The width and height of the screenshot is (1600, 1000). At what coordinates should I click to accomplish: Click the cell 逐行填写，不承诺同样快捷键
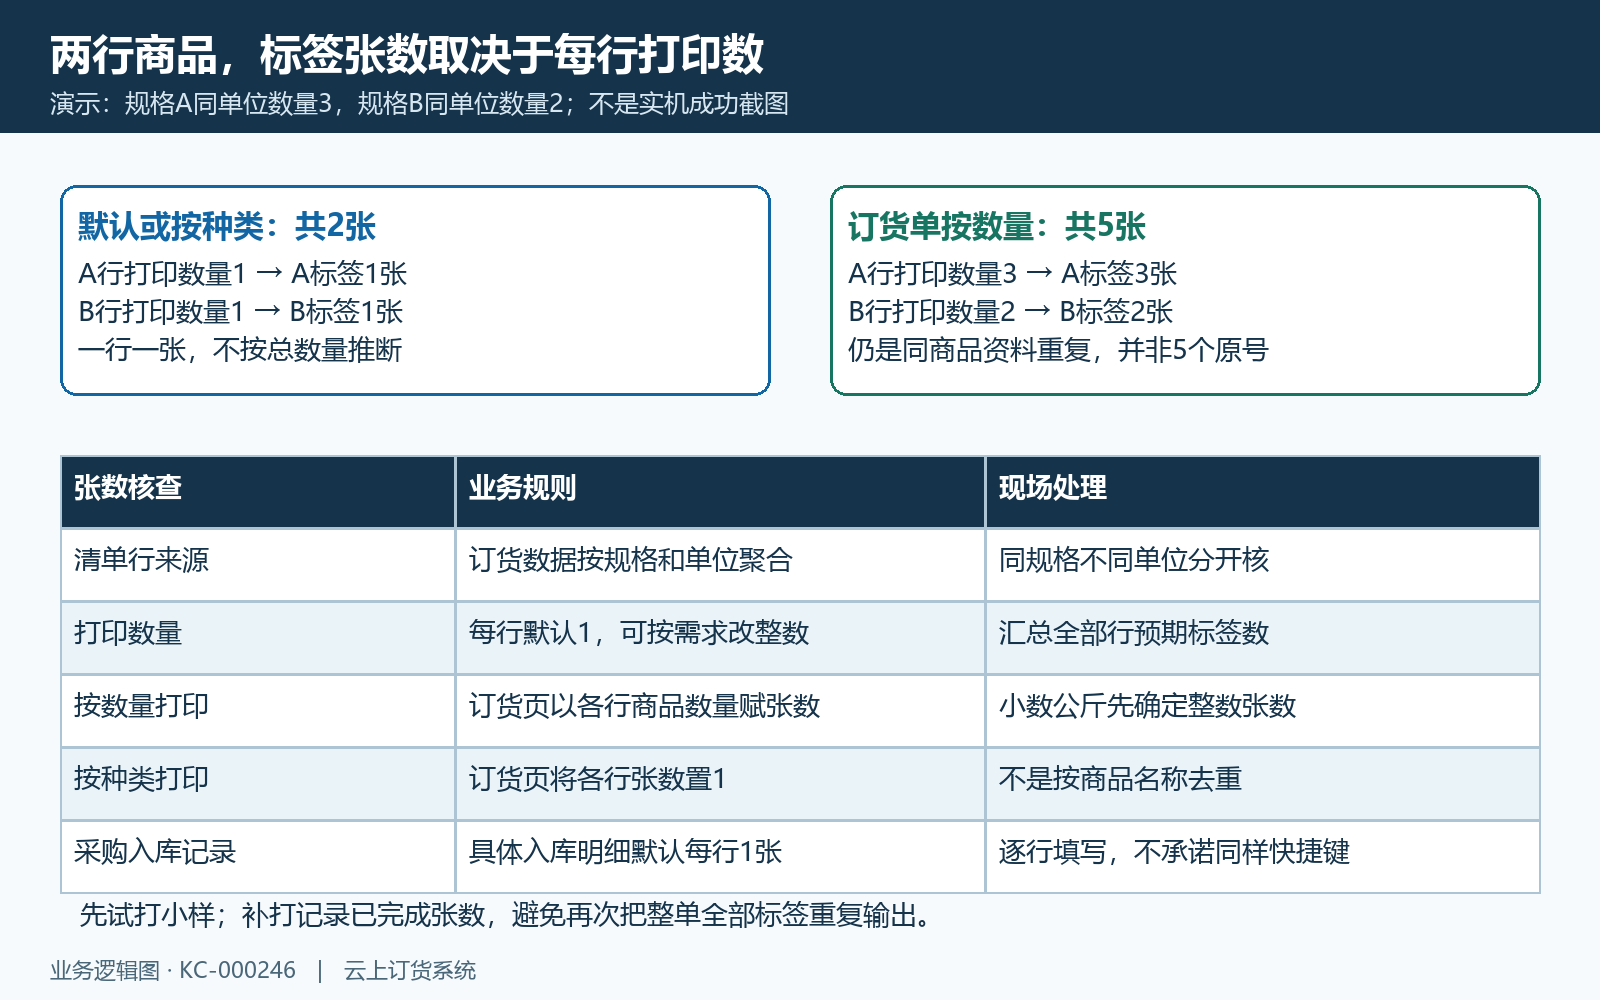(x=1262, y=856)
